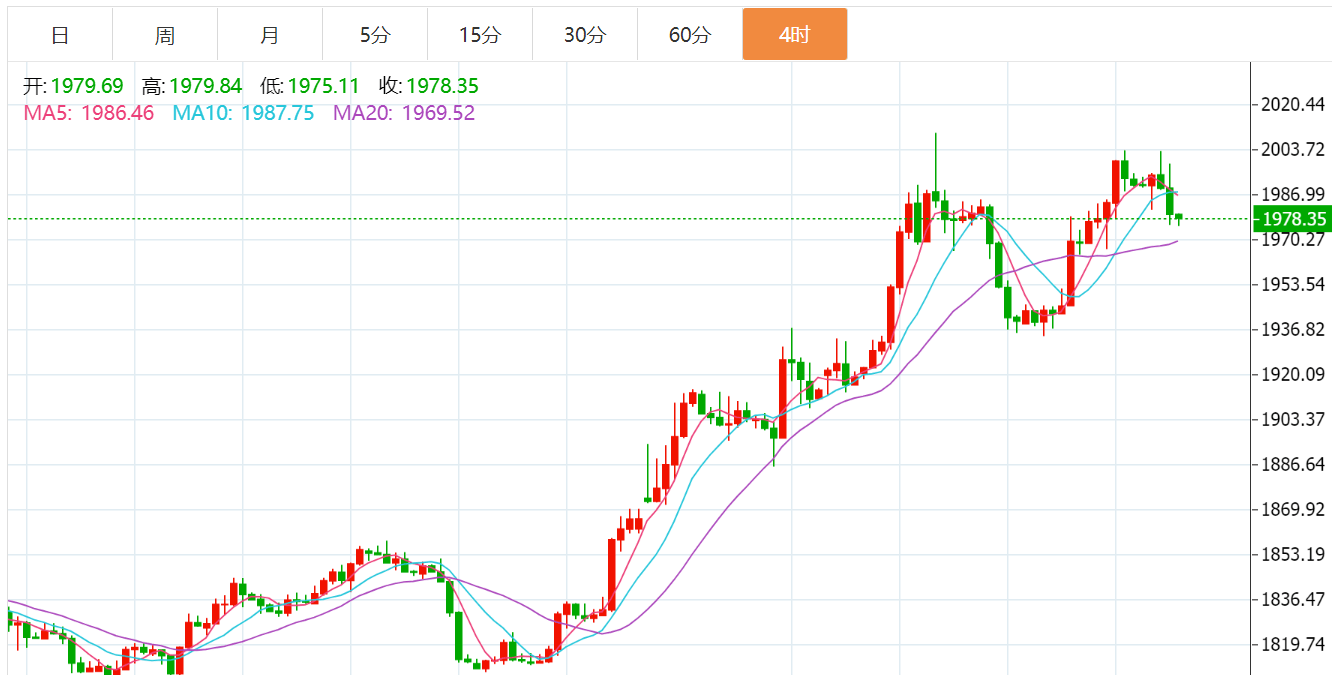1332x675 pixels.
Task: Click the highlighted orange 4时 tab
Action: pyautogui.click(x=794, y=35)
